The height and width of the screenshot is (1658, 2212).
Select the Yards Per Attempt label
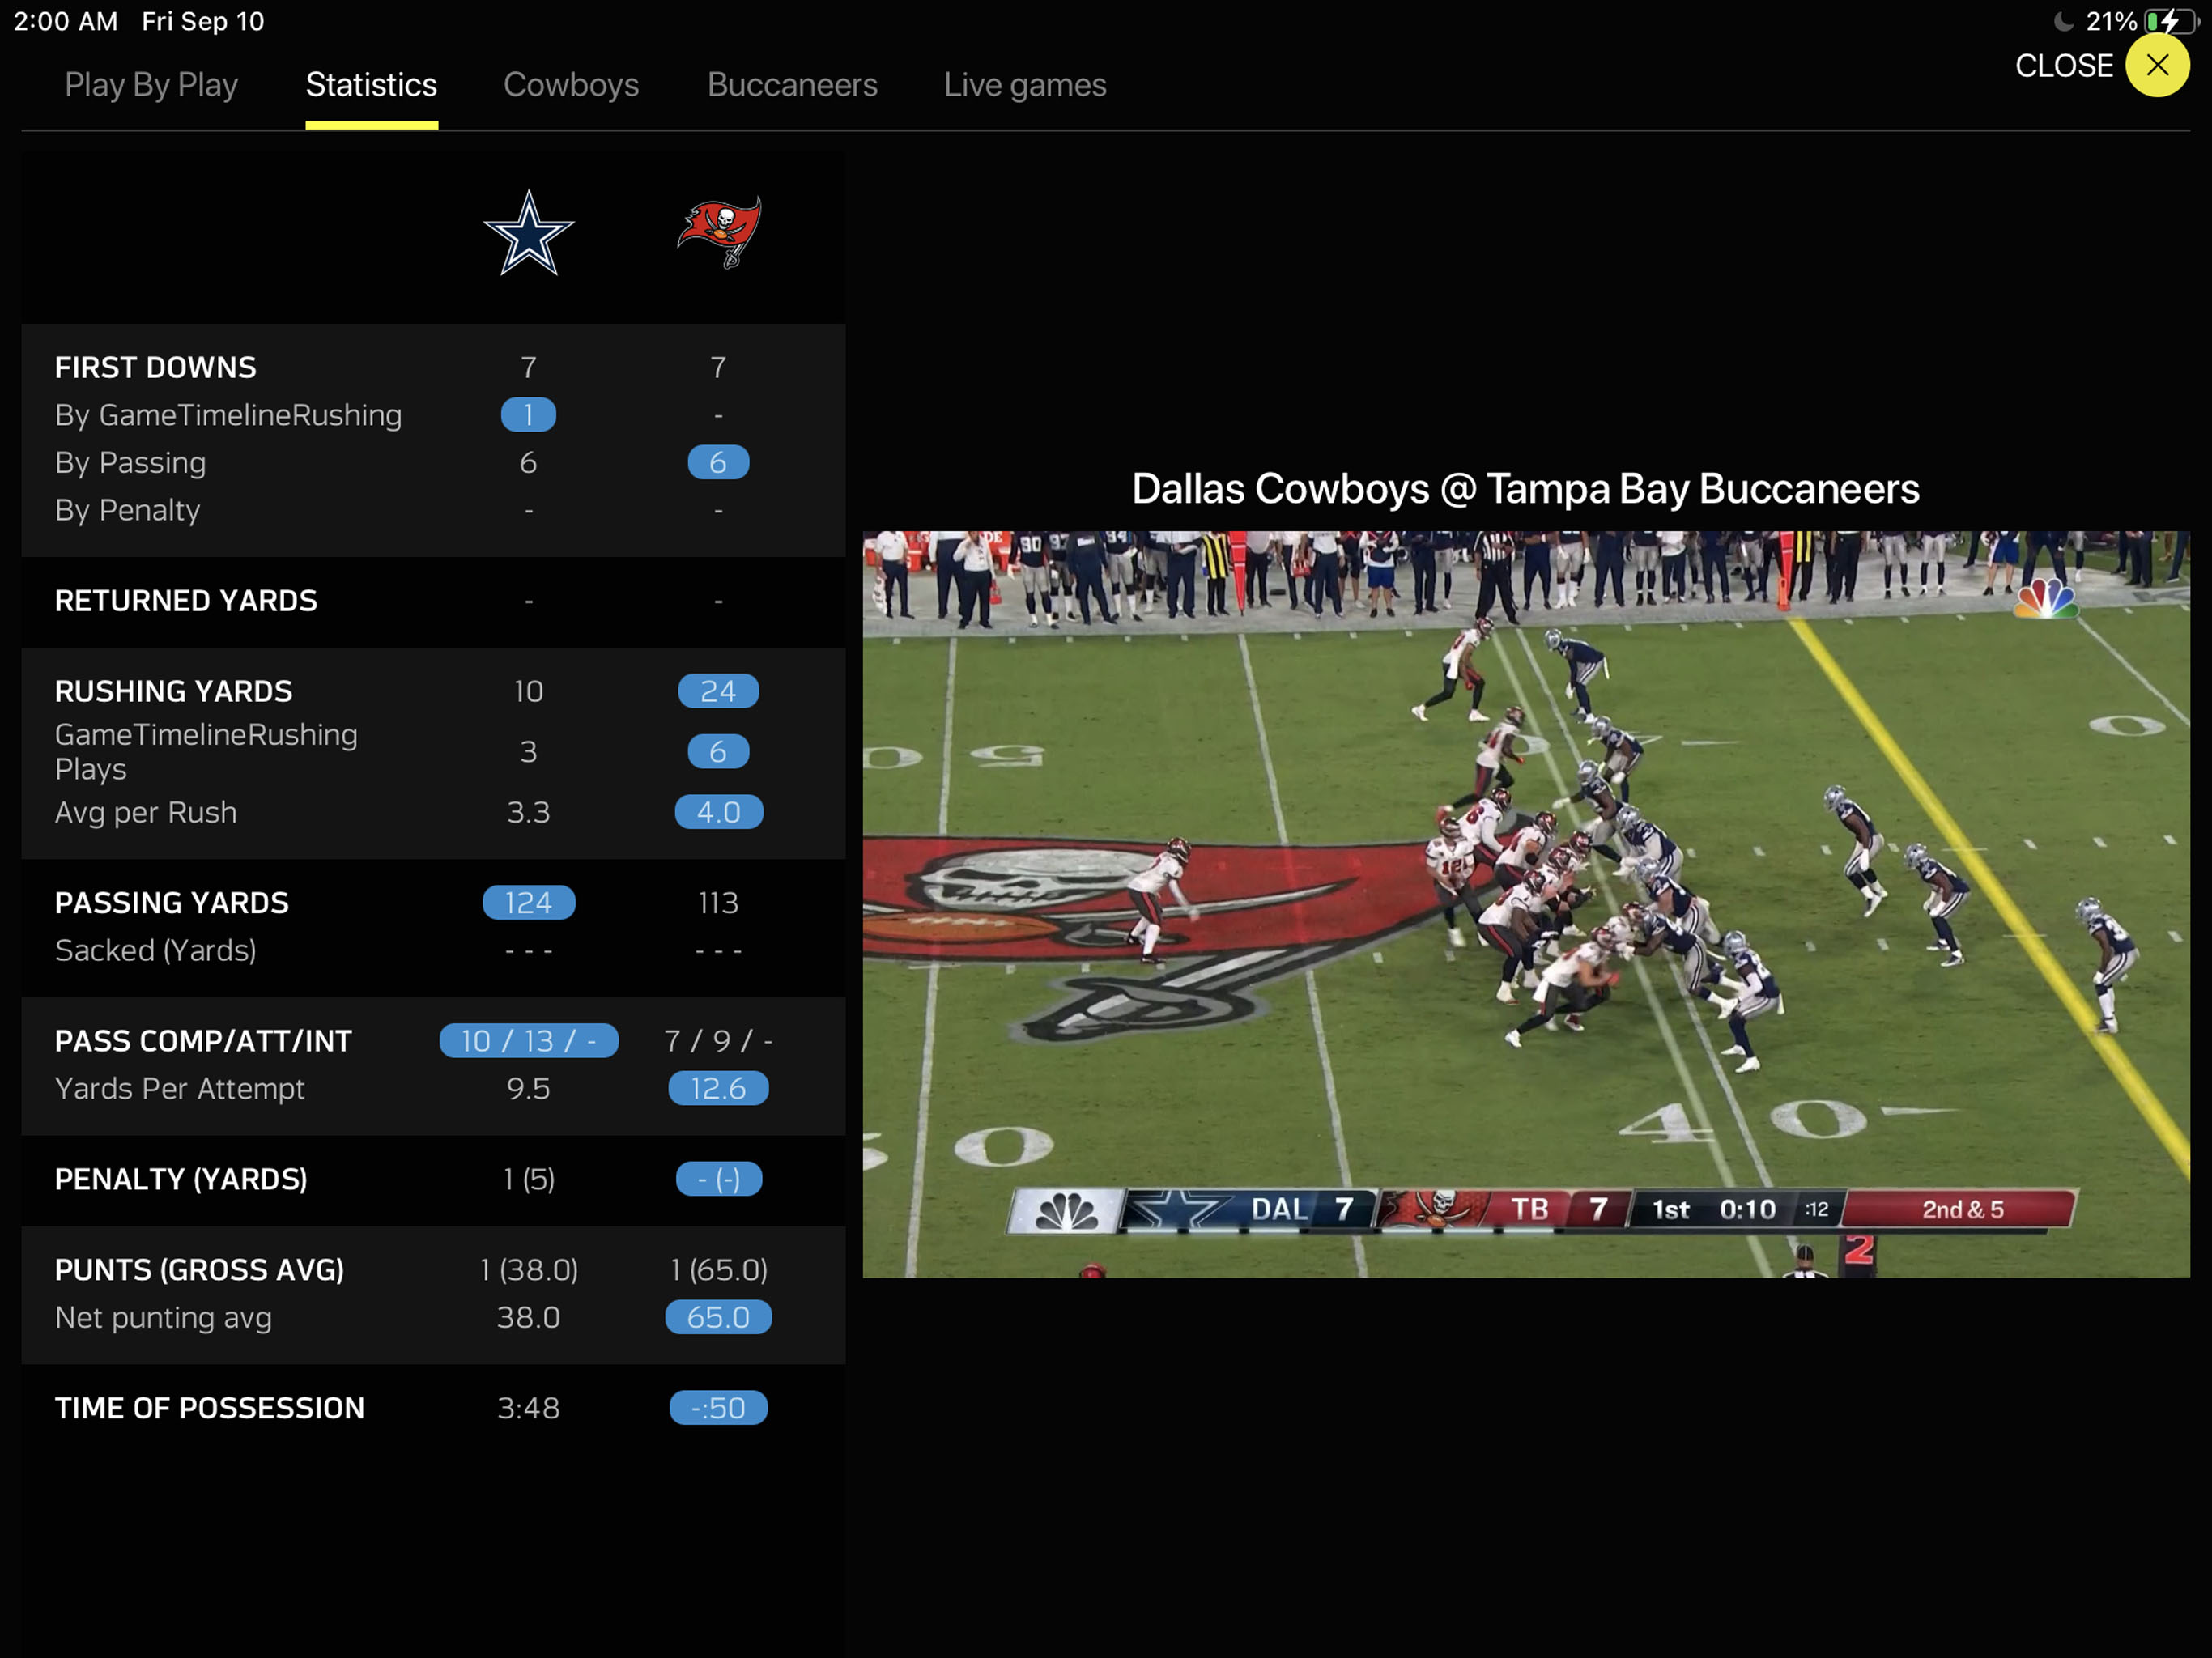pyautogui.click(x=180, y=1088)
